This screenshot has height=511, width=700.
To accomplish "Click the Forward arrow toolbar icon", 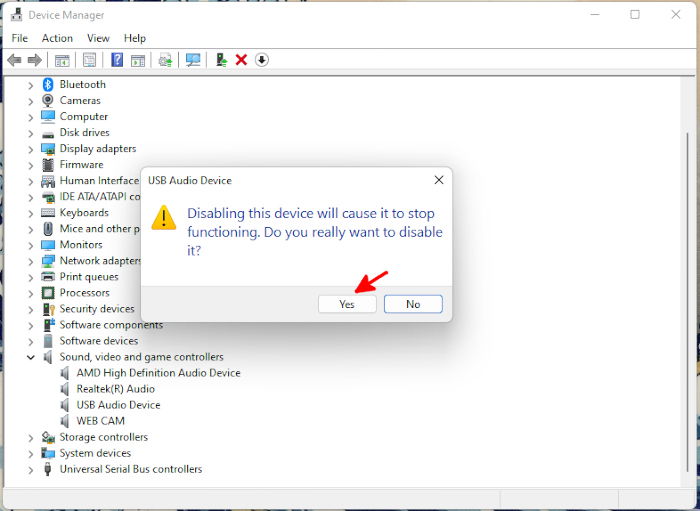I will click(34, 60).
